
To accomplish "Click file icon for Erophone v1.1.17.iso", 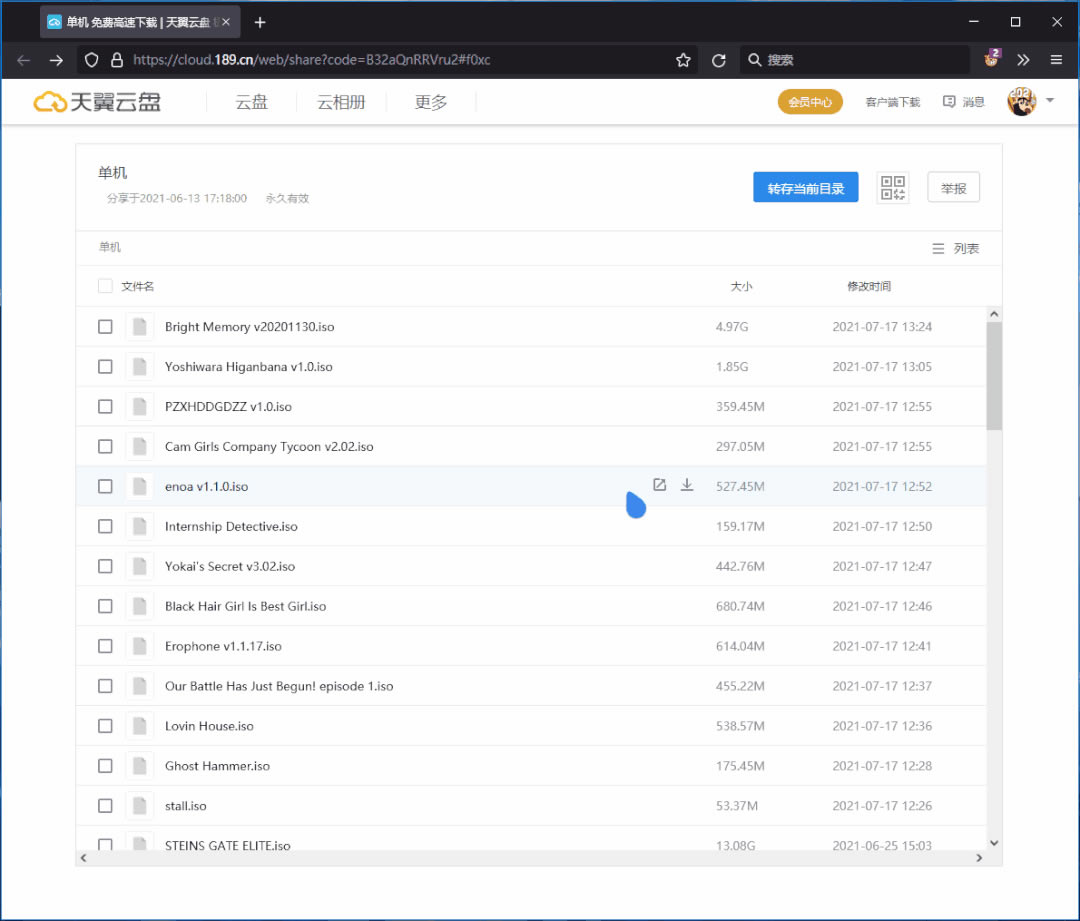I will [x=140, y=646].
